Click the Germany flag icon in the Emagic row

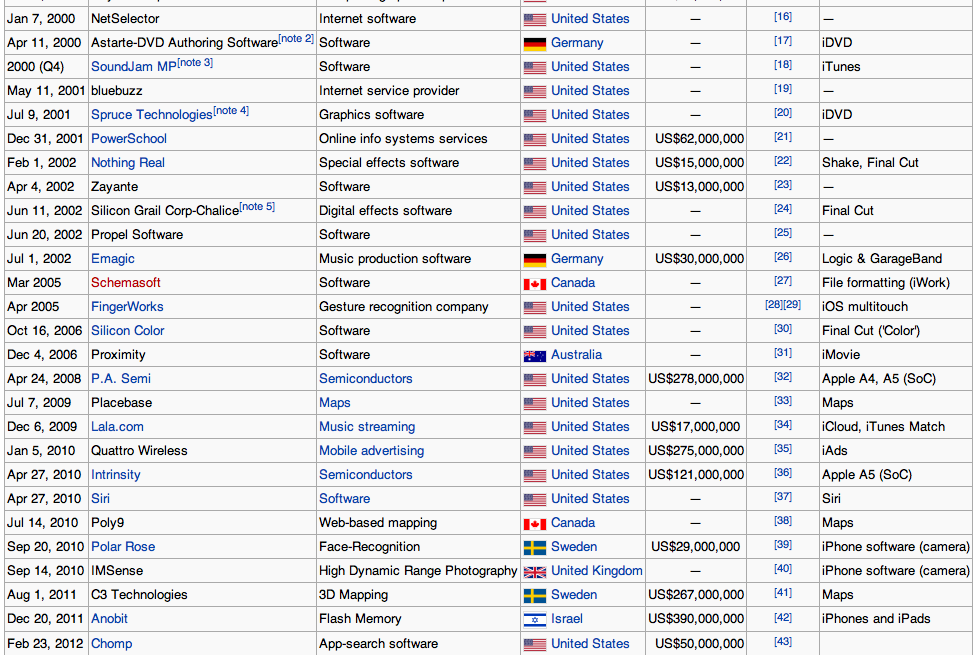tap(535, 259)
